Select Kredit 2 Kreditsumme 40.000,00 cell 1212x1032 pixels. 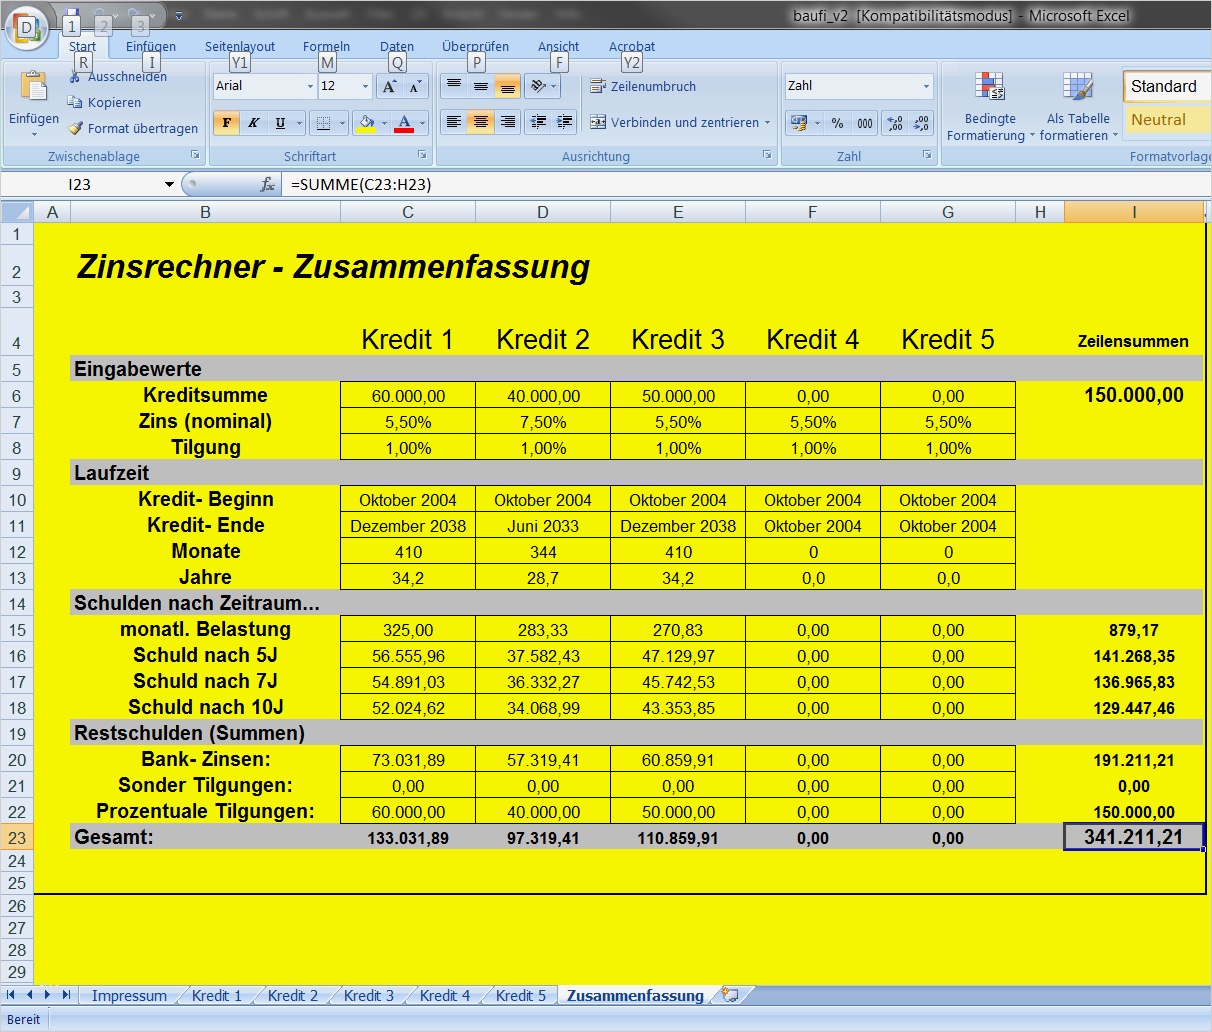(x=543, y=395)
